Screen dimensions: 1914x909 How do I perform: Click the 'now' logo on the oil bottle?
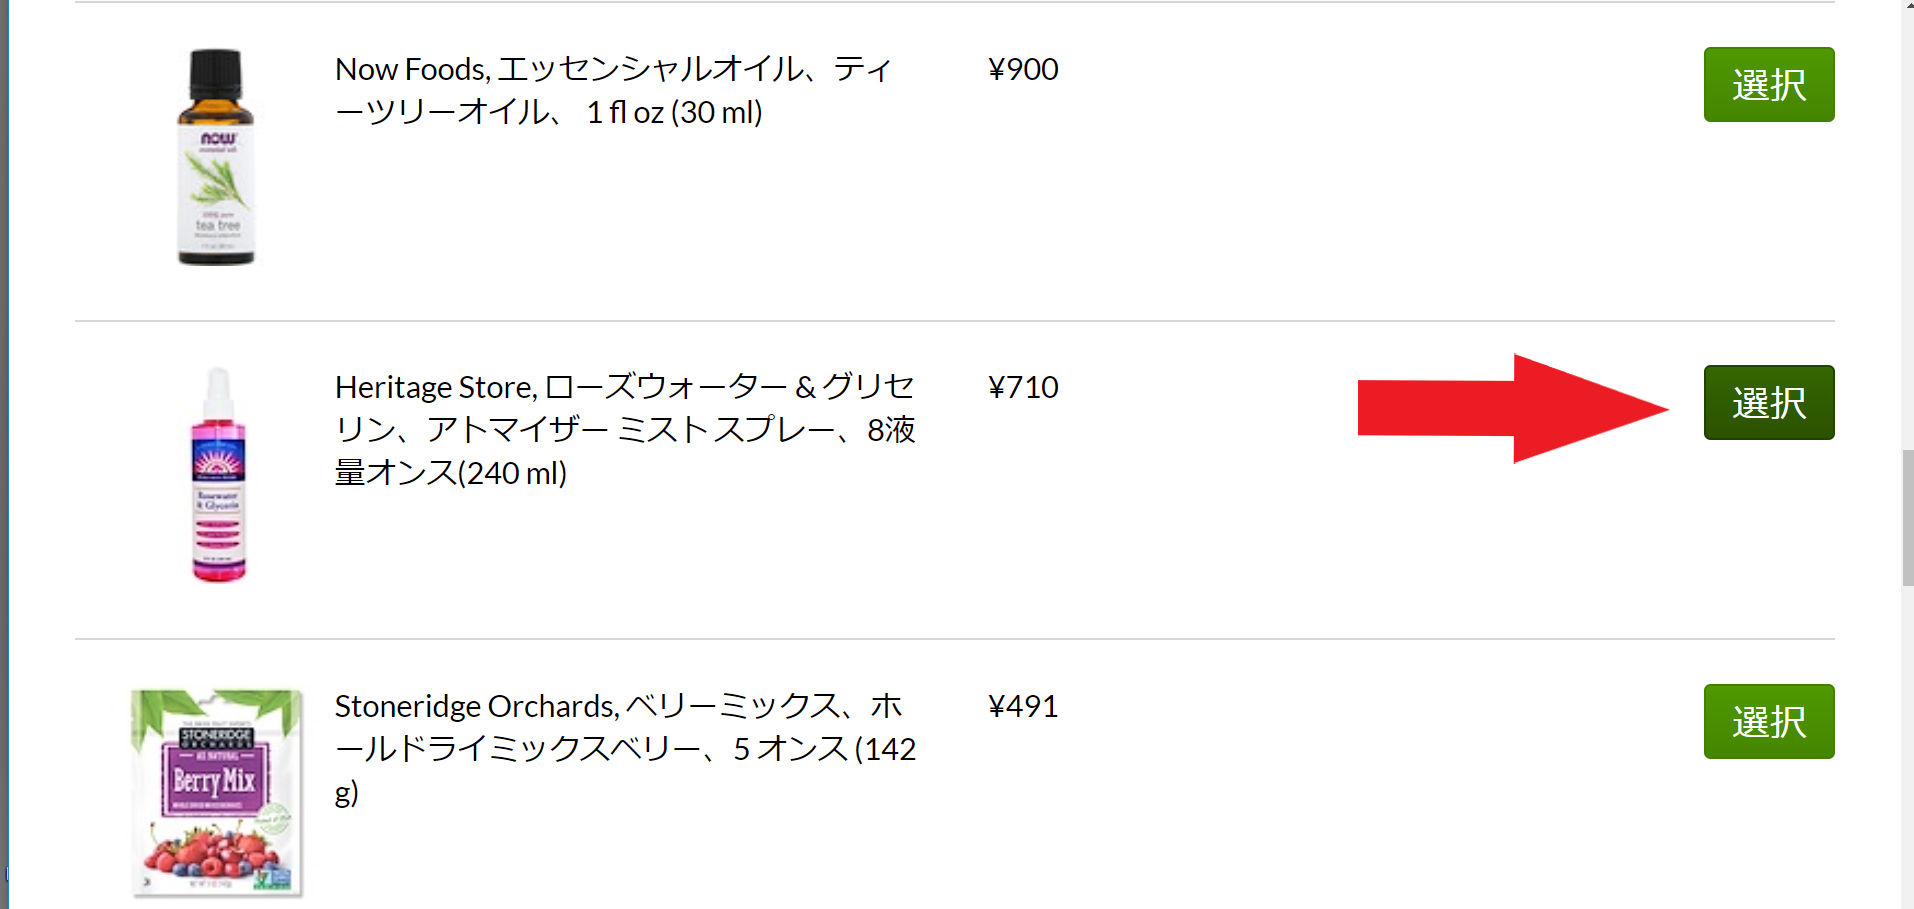(x=217, y=139)
